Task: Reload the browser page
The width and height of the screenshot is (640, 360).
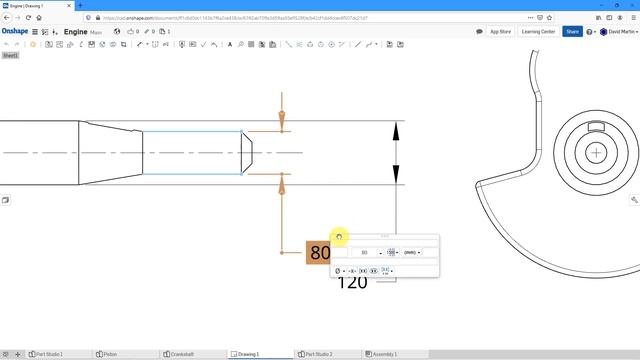Action: pyautogui.click(x=28, y=18)
